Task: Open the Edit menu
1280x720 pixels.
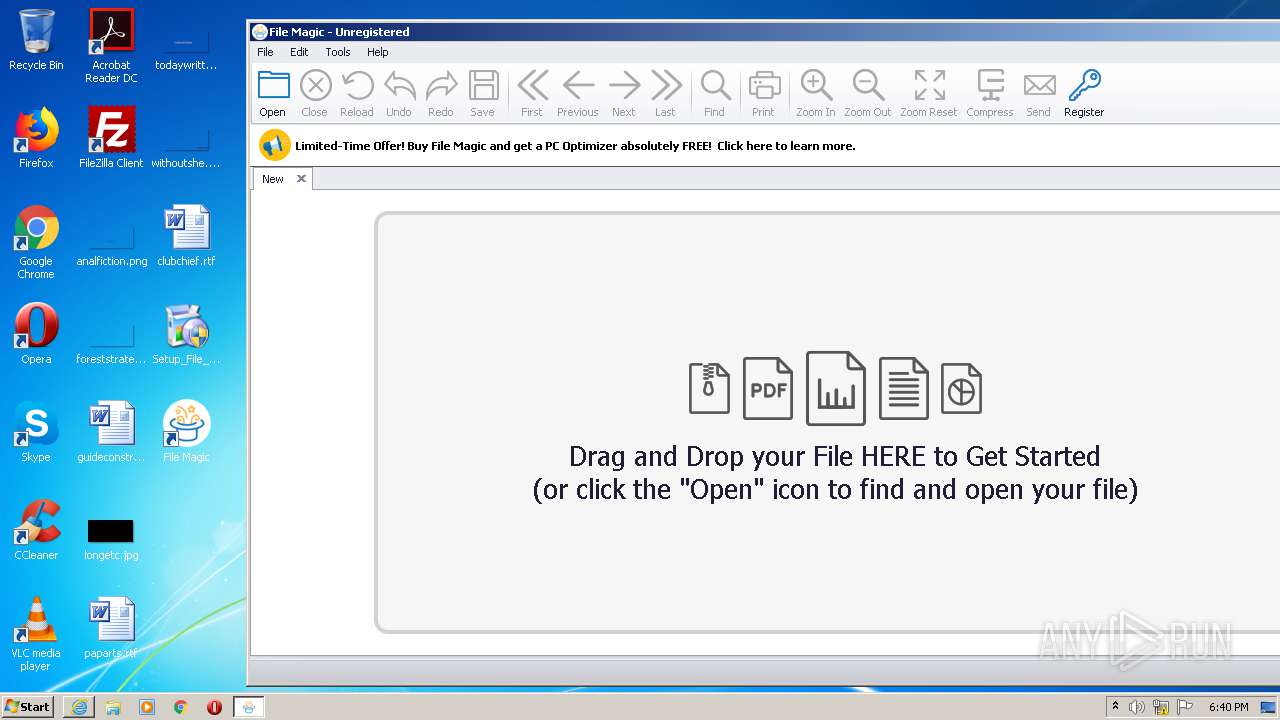Action: pos(299,52)
